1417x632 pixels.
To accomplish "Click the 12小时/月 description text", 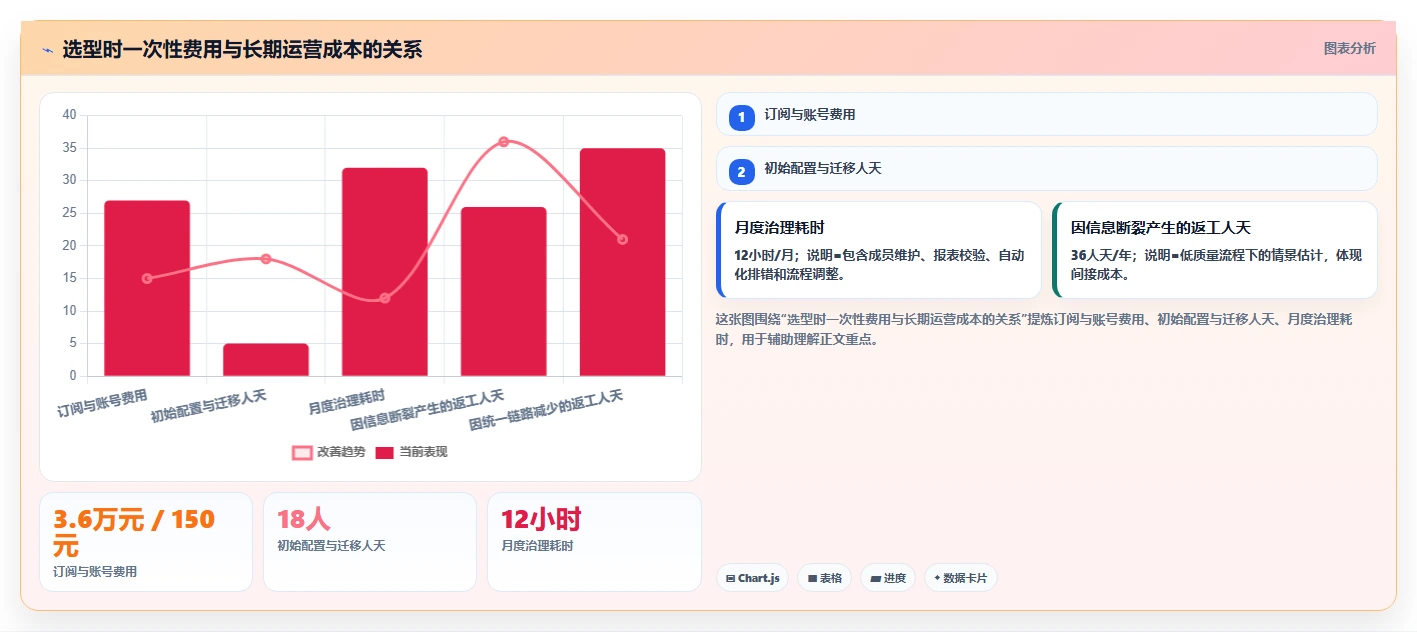I will point(879,264).
